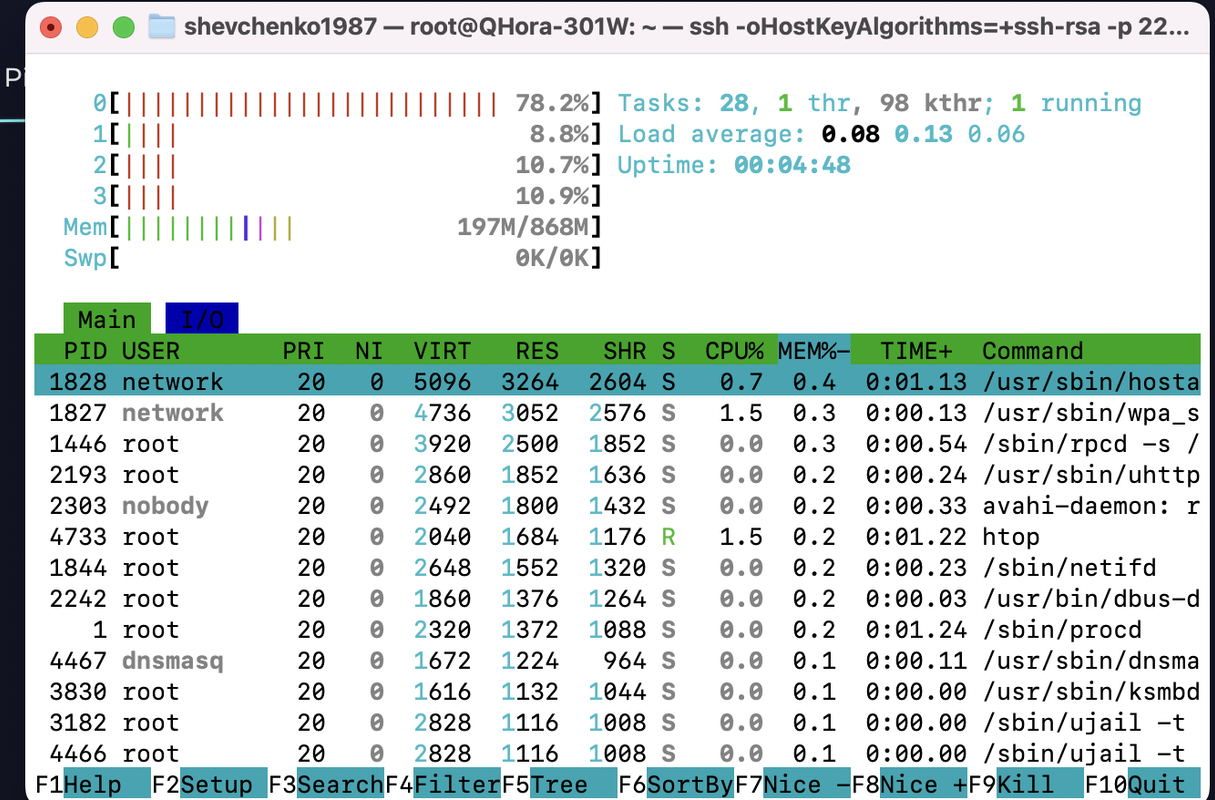Viewport: 1215px width, 800px height.
Task: Click the CPU 1 usage meter at 8.8%
Action: click(348, 134)
